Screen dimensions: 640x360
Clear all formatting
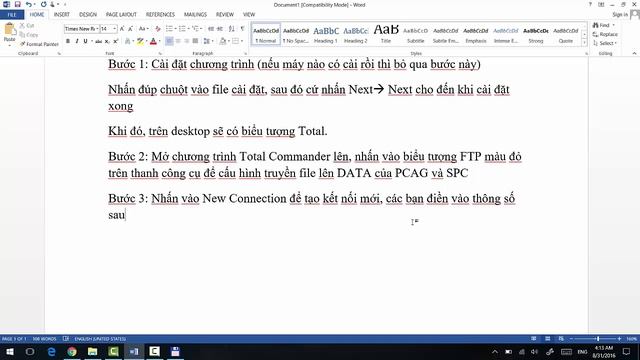point(158,29)
